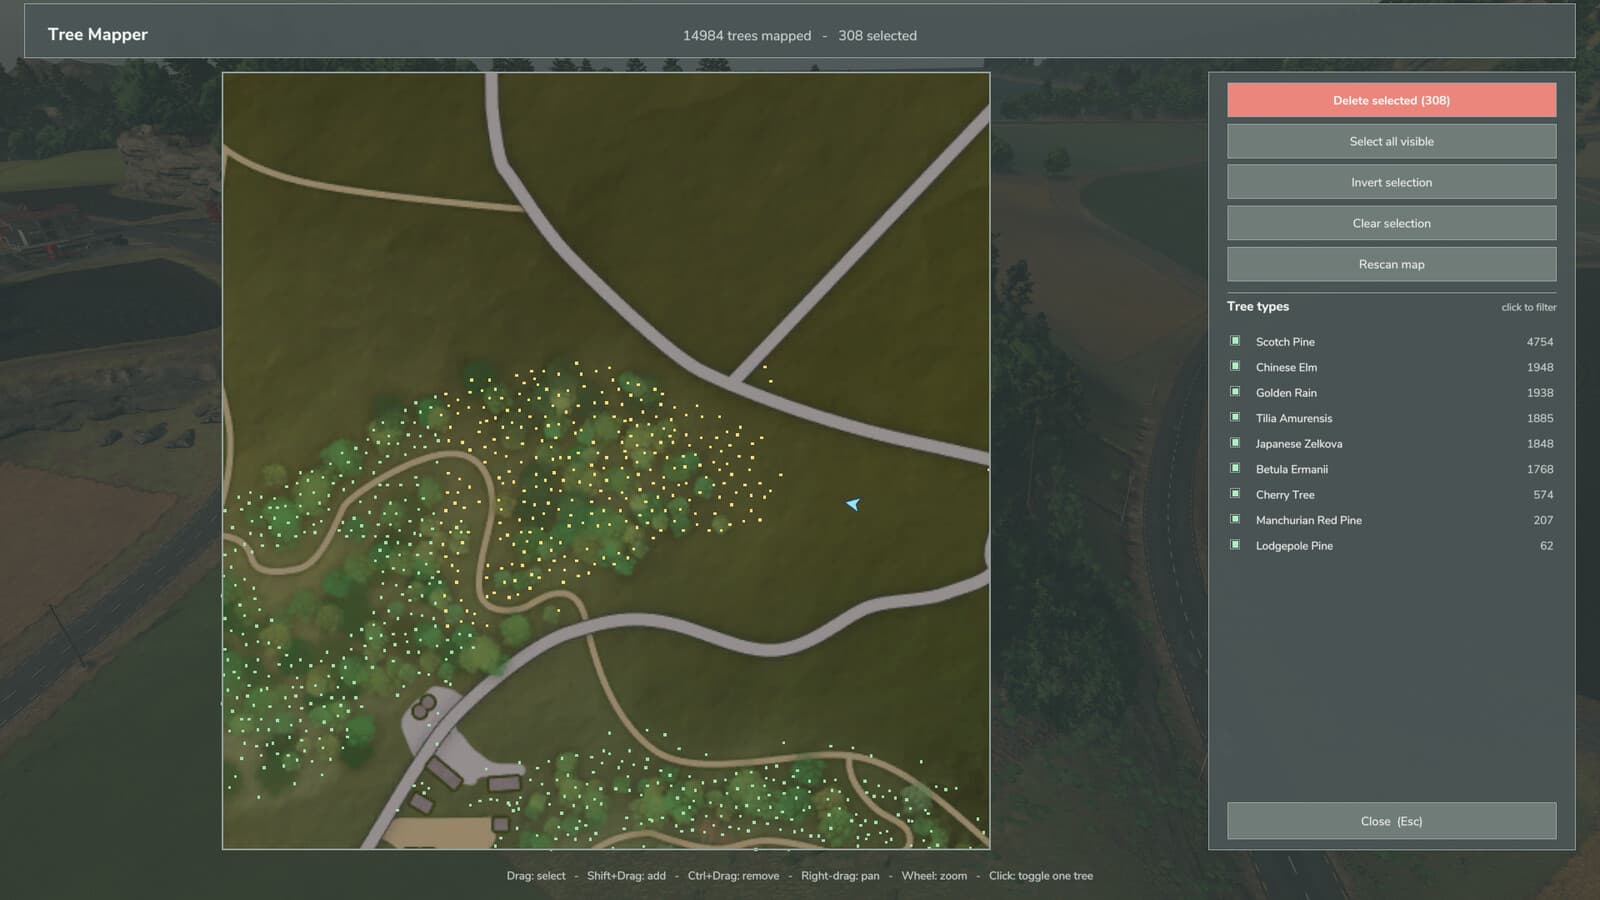This screenshot has height=900, width=1600.
Task: Click the red Delete selected (308) button
Action: point(1391,100)
